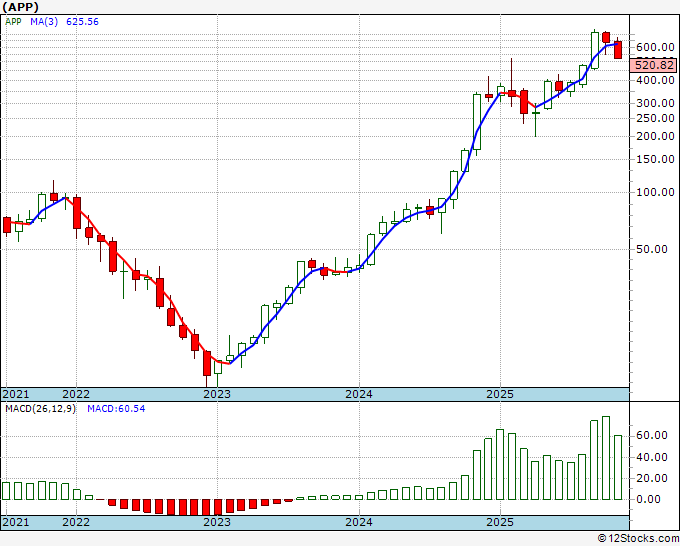Click the 40.00 MACD axis label

(652, 457)
